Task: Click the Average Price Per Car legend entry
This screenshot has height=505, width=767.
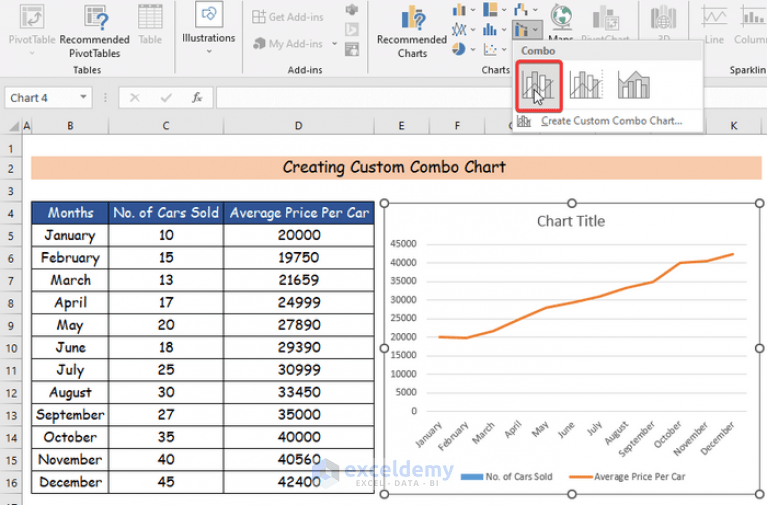Action: [627, 477]
